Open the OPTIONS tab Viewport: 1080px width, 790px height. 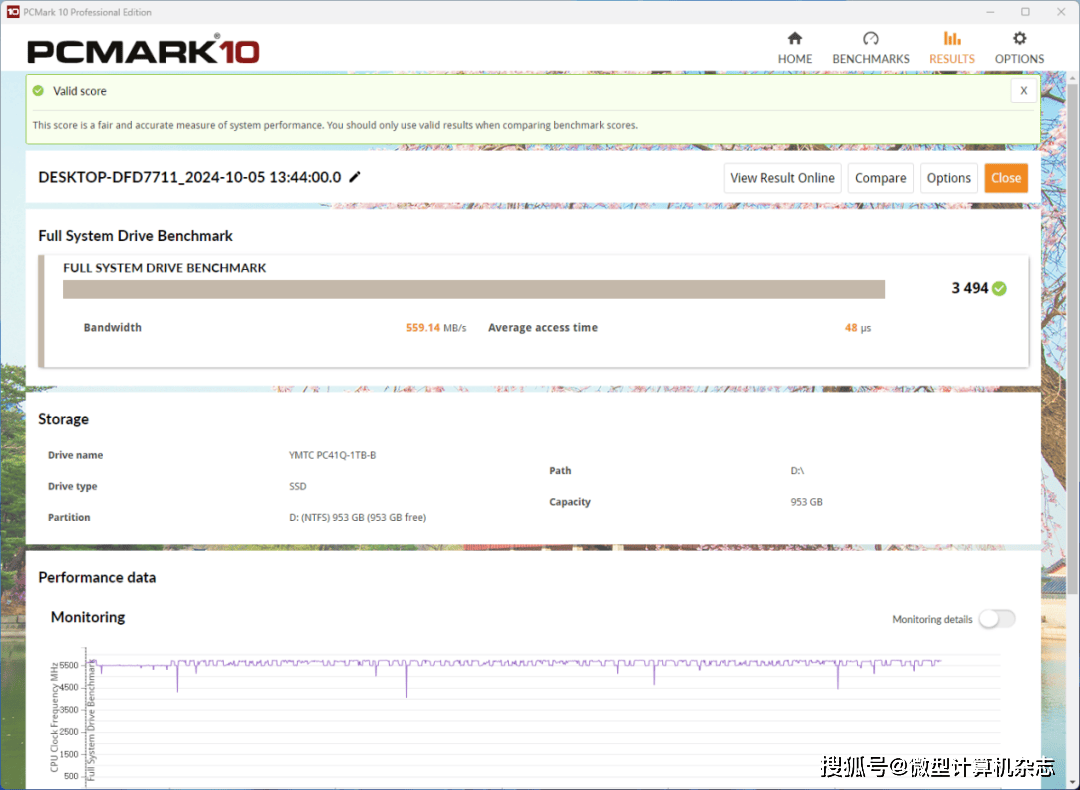pos(1019,48)
